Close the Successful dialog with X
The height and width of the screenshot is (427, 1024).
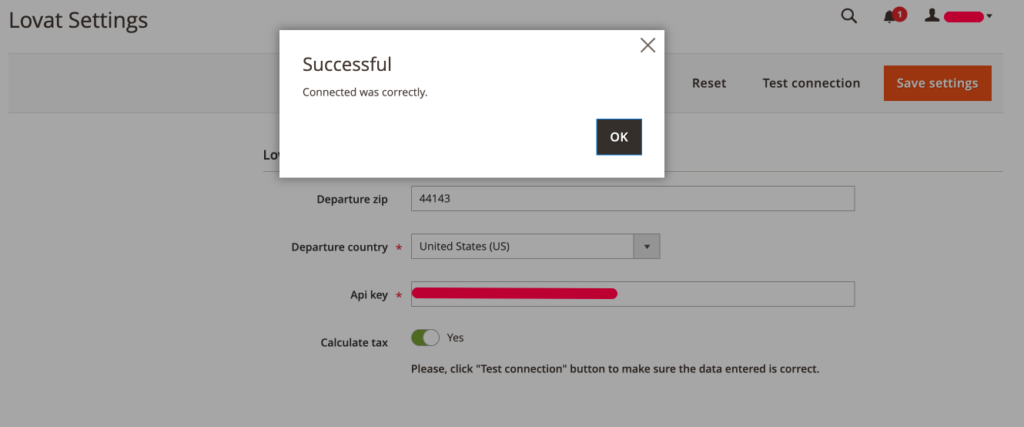tap(647, 45)
